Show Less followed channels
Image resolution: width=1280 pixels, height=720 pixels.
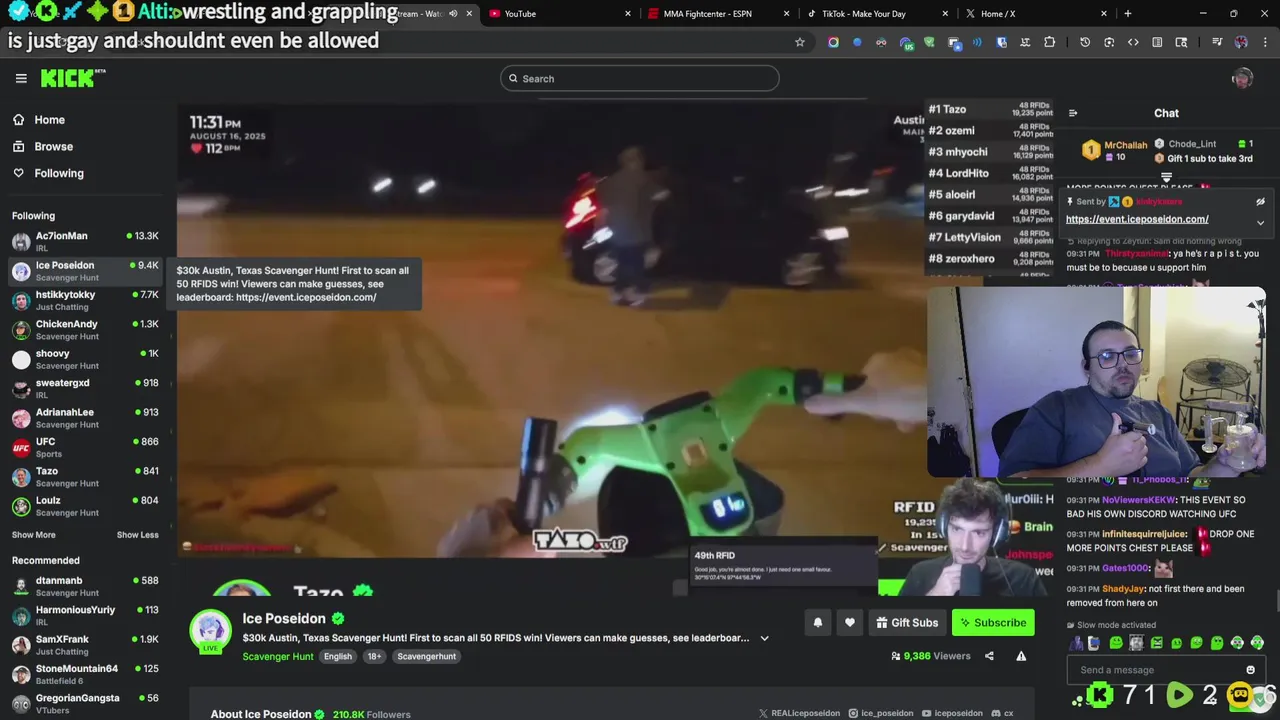point(137,535)
